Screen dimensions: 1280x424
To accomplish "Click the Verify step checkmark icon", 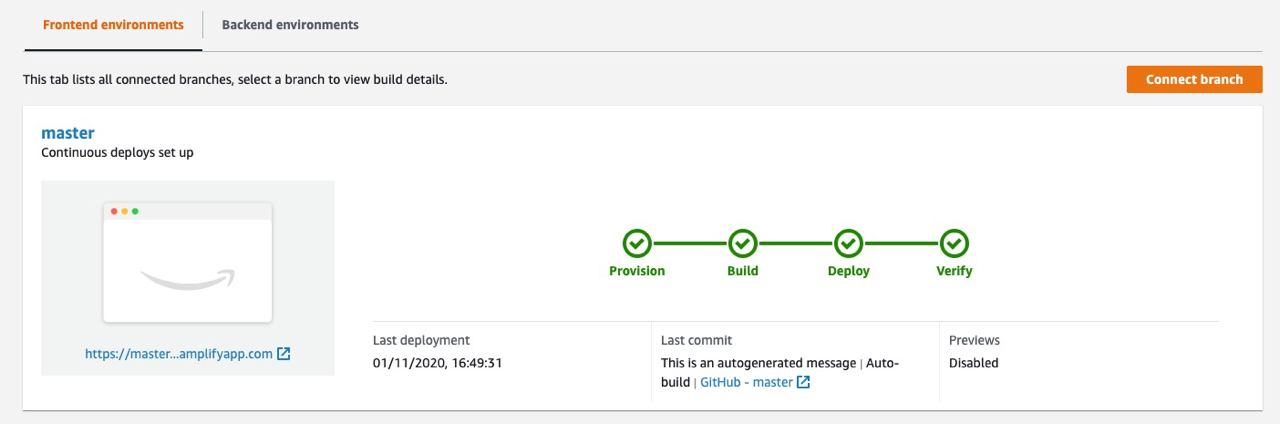I will 954,243.
